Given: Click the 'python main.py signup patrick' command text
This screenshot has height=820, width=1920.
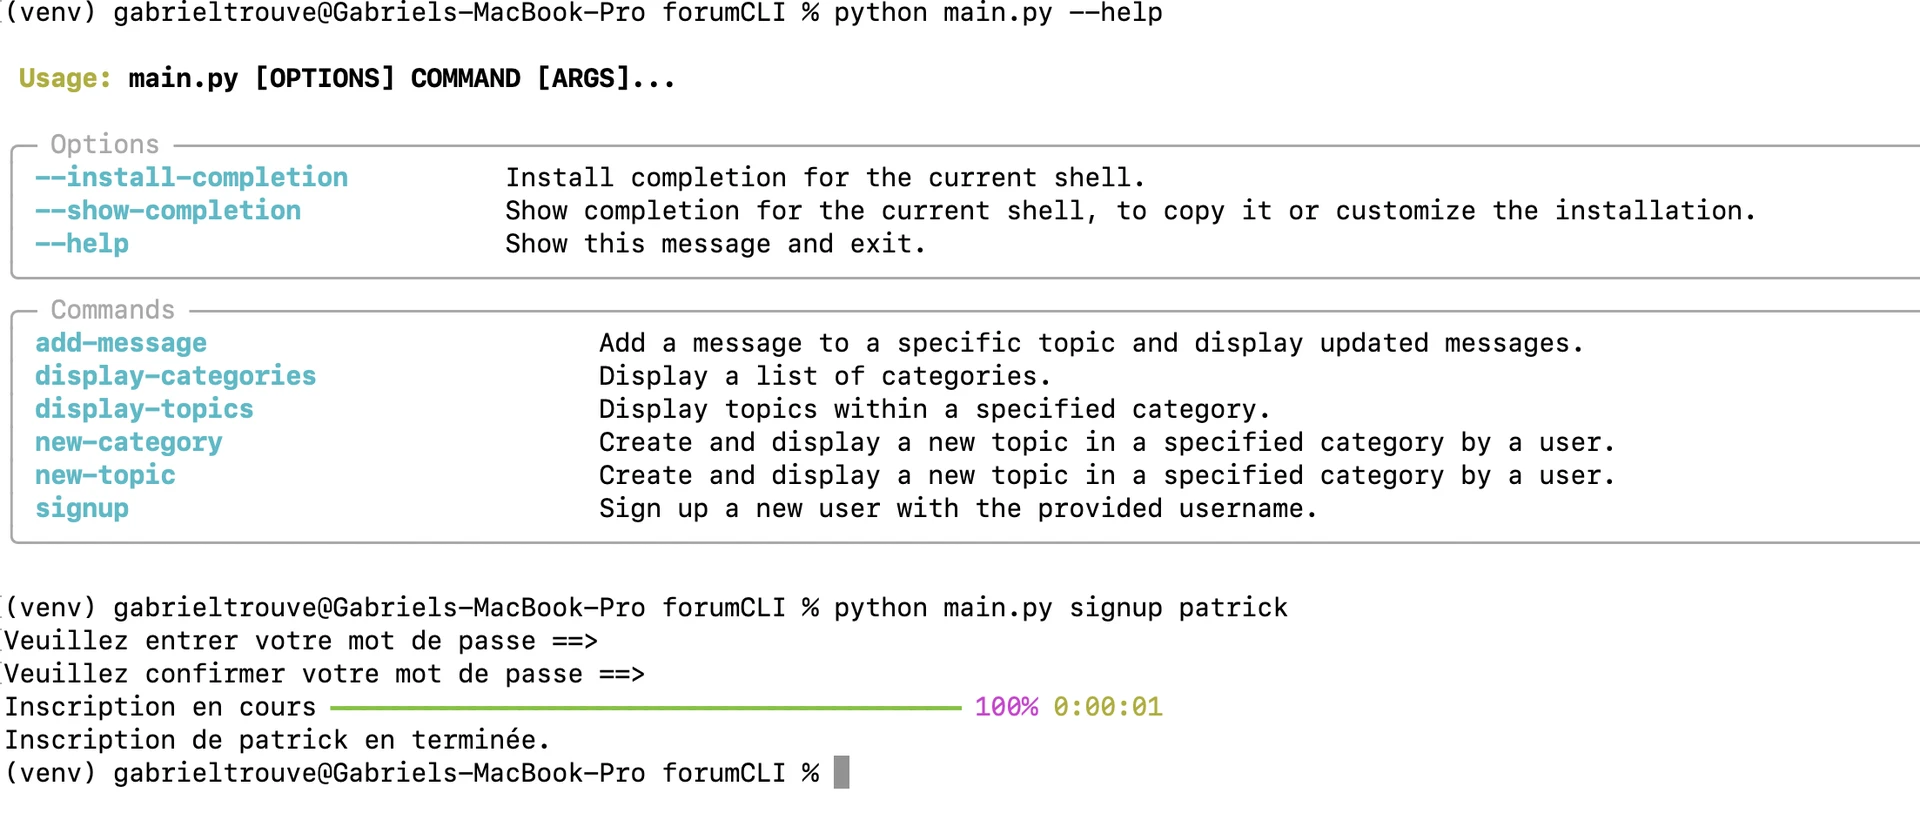Looking at the screenshot, I should click(x=1060, y=608).
